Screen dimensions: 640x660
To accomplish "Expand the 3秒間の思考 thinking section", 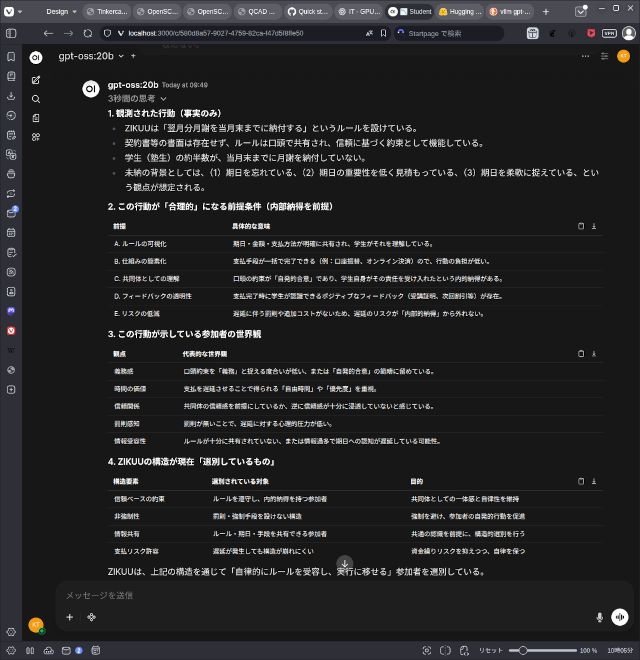I will tap(137, 99).
